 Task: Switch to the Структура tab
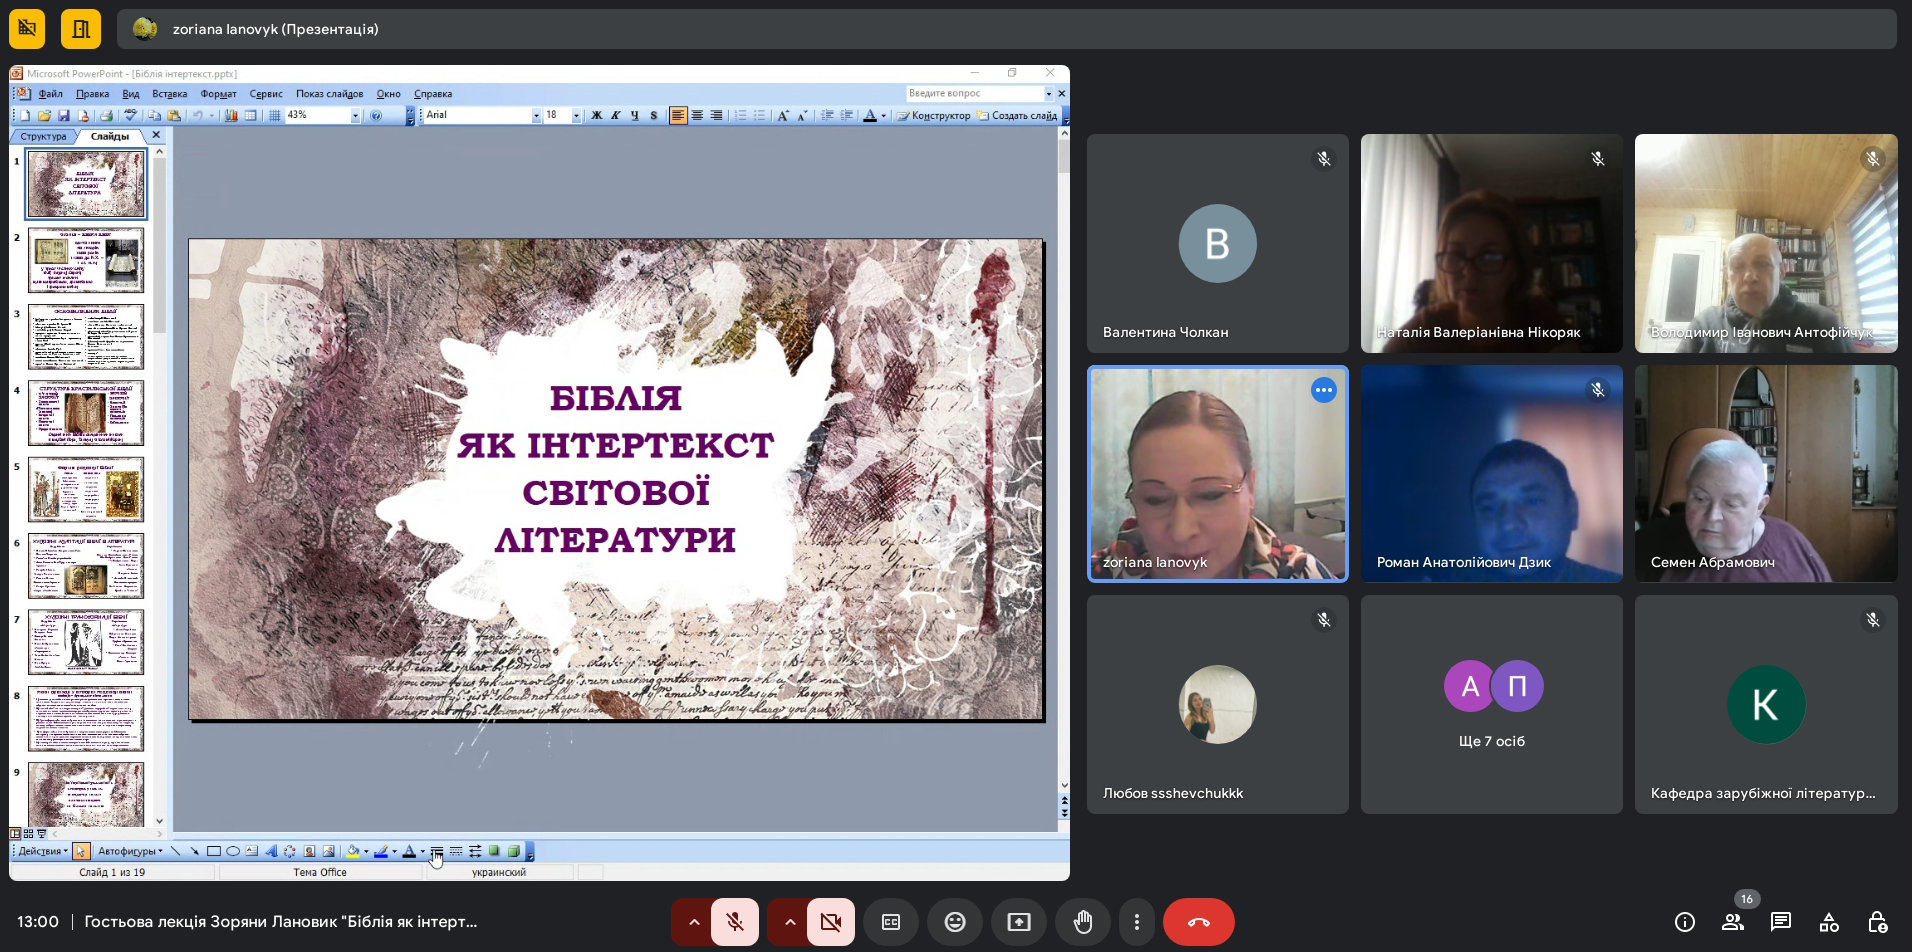coord(43,136)
